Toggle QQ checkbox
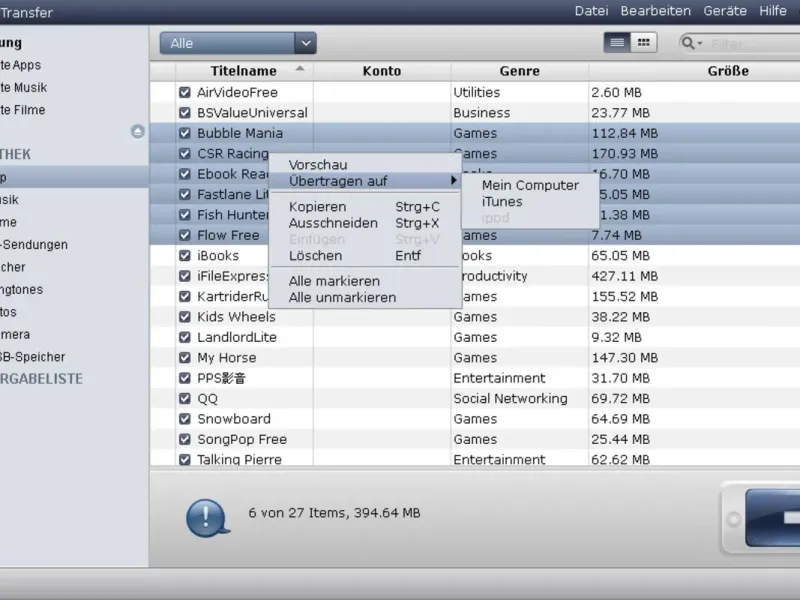800x600 pixels. pos(185,398)
